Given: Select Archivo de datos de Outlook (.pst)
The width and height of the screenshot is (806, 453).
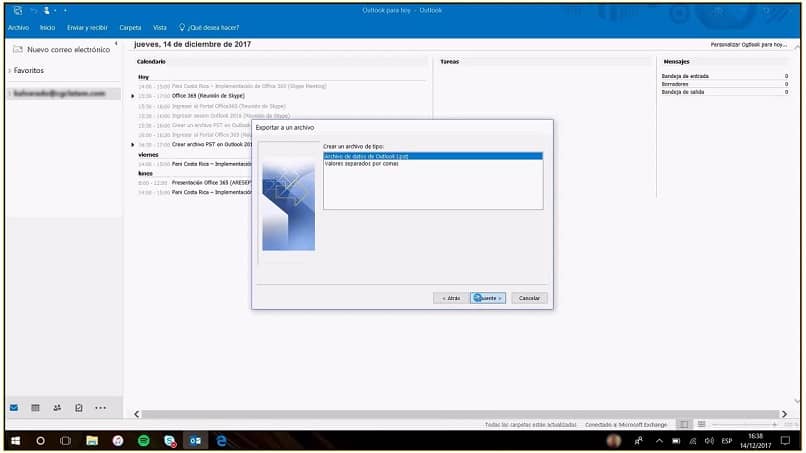Looking at the screenshot, I should (x=433, y=156).
